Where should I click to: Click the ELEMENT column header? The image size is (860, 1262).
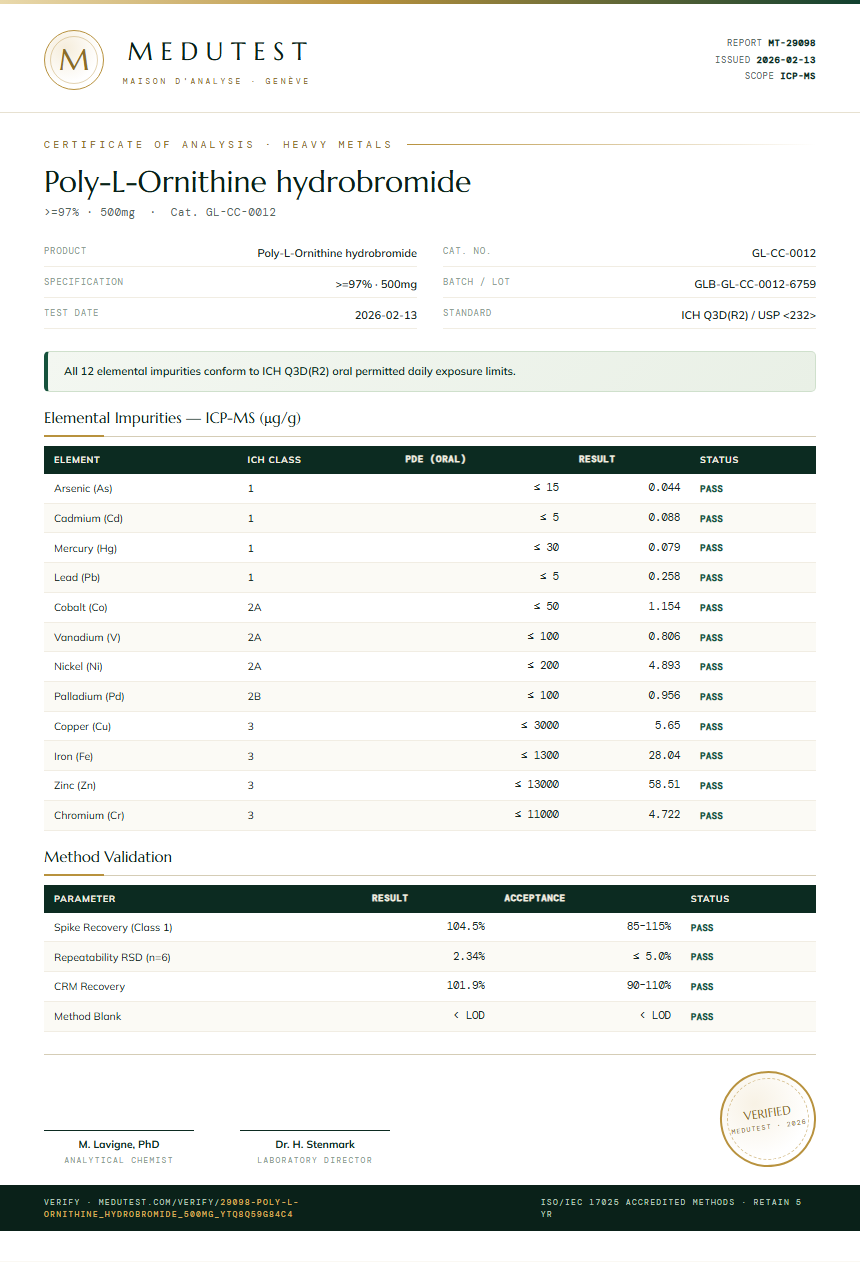[77, 460]
